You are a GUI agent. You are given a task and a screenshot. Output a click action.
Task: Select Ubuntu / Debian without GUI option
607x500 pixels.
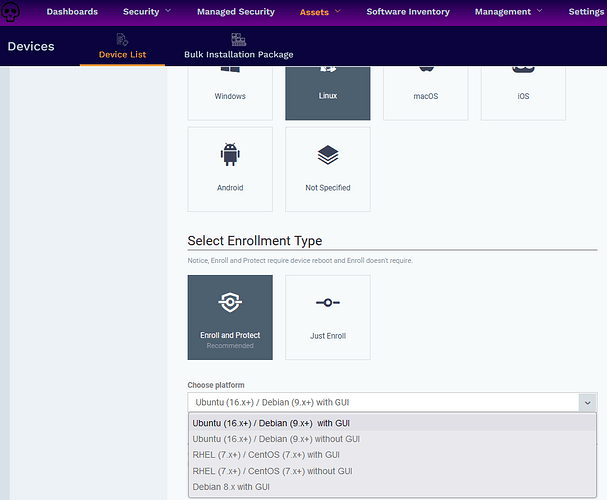click(276, 439)
